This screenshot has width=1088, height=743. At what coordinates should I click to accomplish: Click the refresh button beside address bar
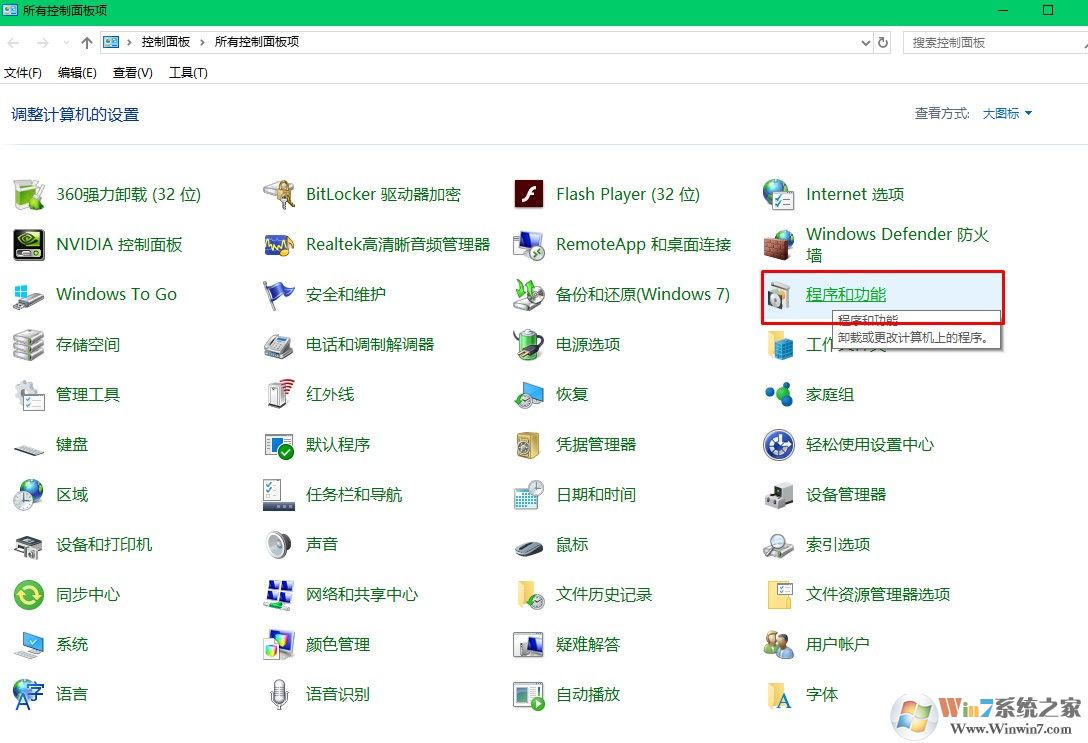point(883,42)
